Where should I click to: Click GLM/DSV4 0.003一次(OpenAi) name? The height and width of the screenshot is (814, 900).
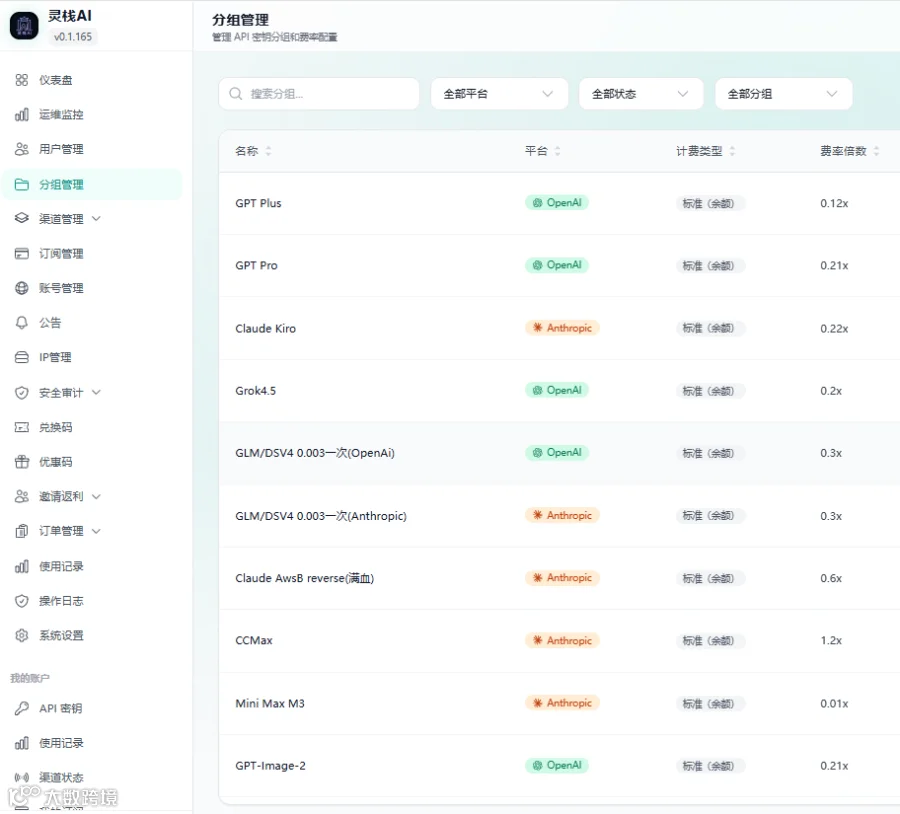click(315, 453)
